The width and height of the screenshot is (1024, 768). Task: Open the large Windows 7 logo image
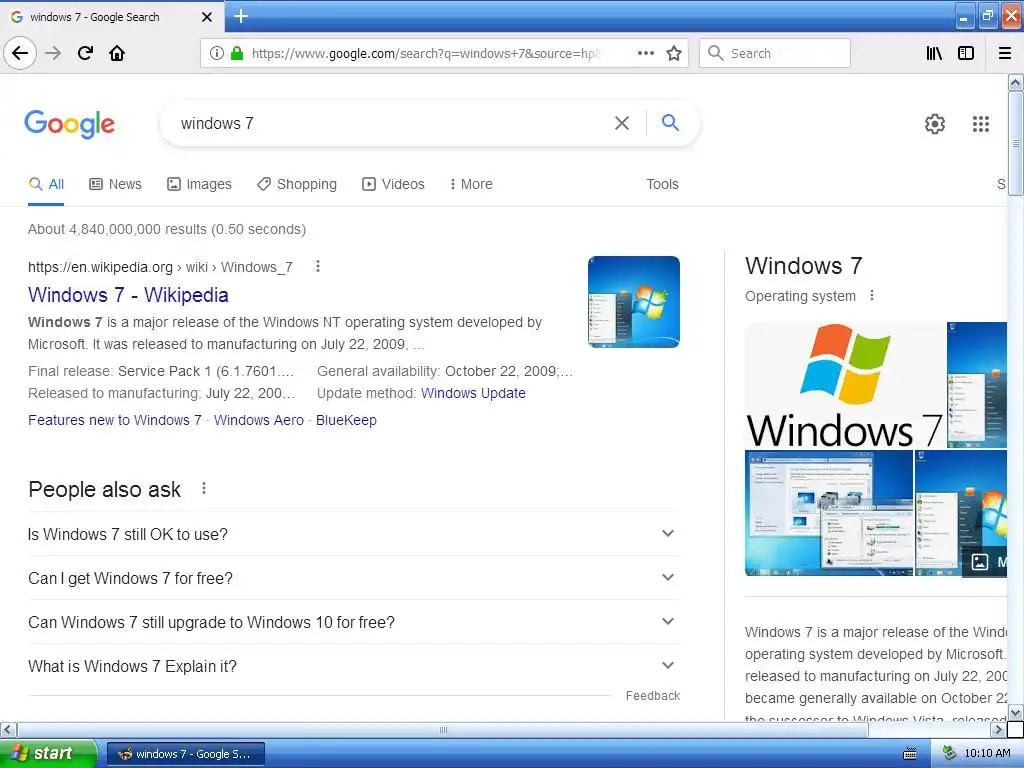click(x=844, y=384)
